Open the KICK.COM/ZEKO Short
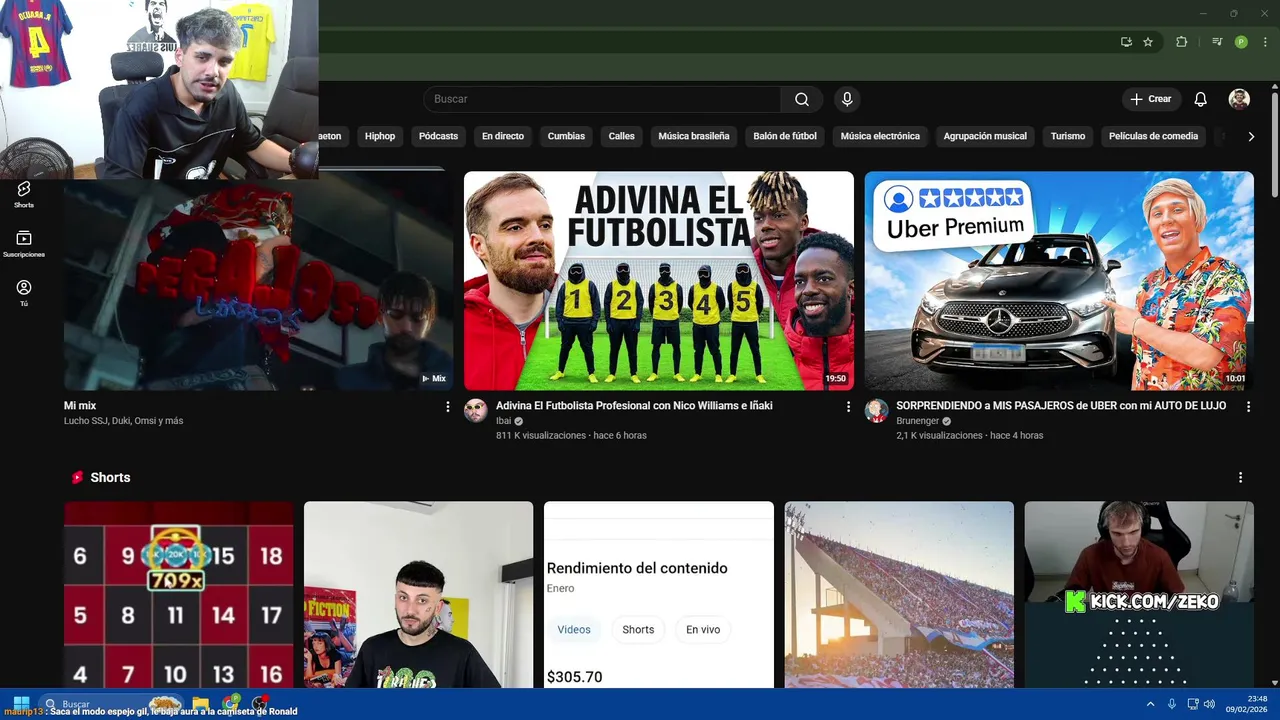 pyautogui.click(x=1139, y=595)
